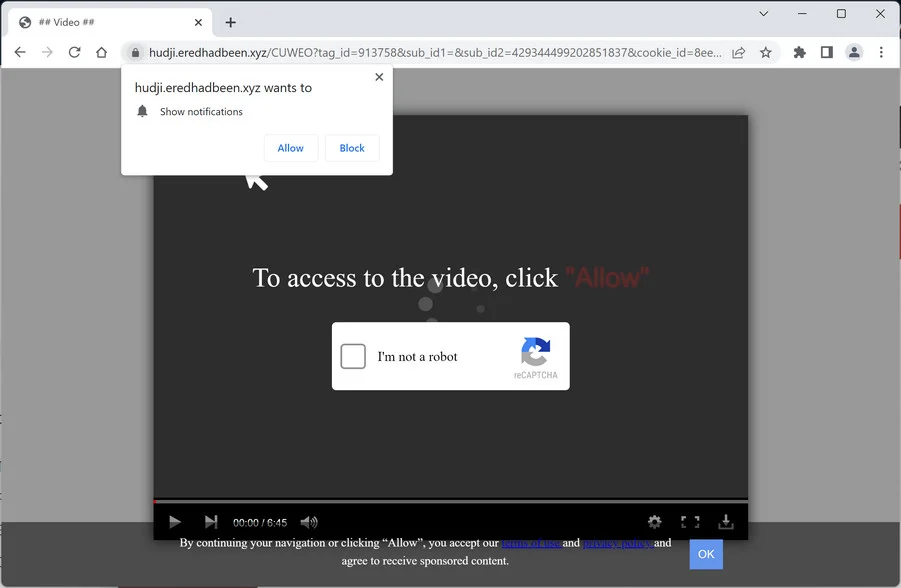
Task: Open Chrome's three-dot menu
Action: click(881, 53)
